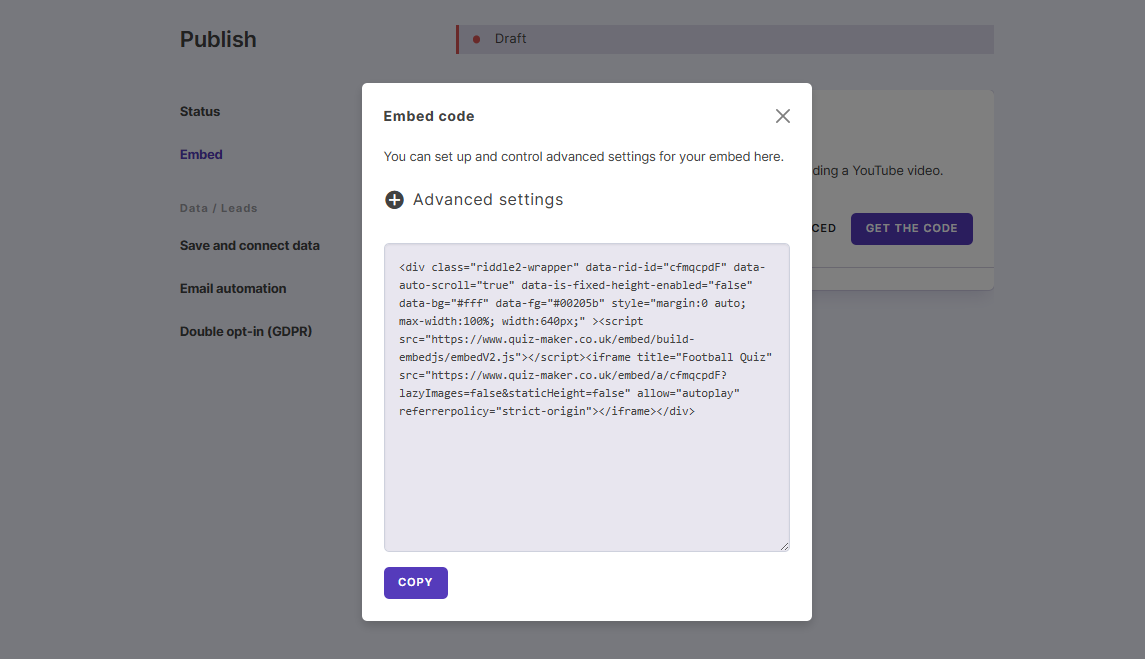Open the Status section in the sidebar

(x=199, y=111)
